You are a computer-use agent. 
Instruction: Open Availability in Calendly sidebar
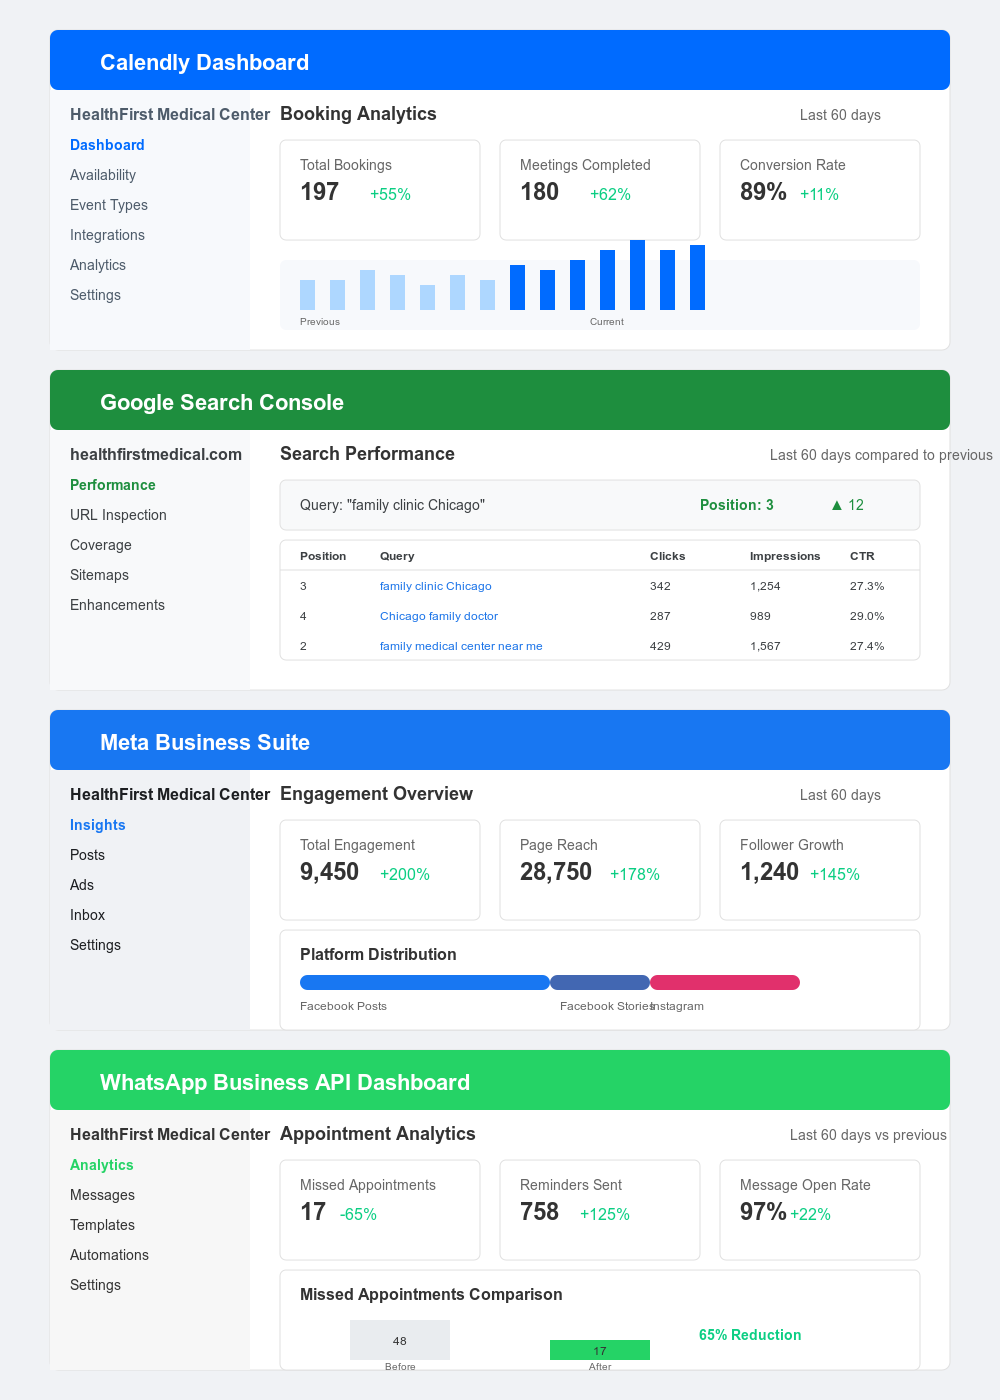pos(103,175)
